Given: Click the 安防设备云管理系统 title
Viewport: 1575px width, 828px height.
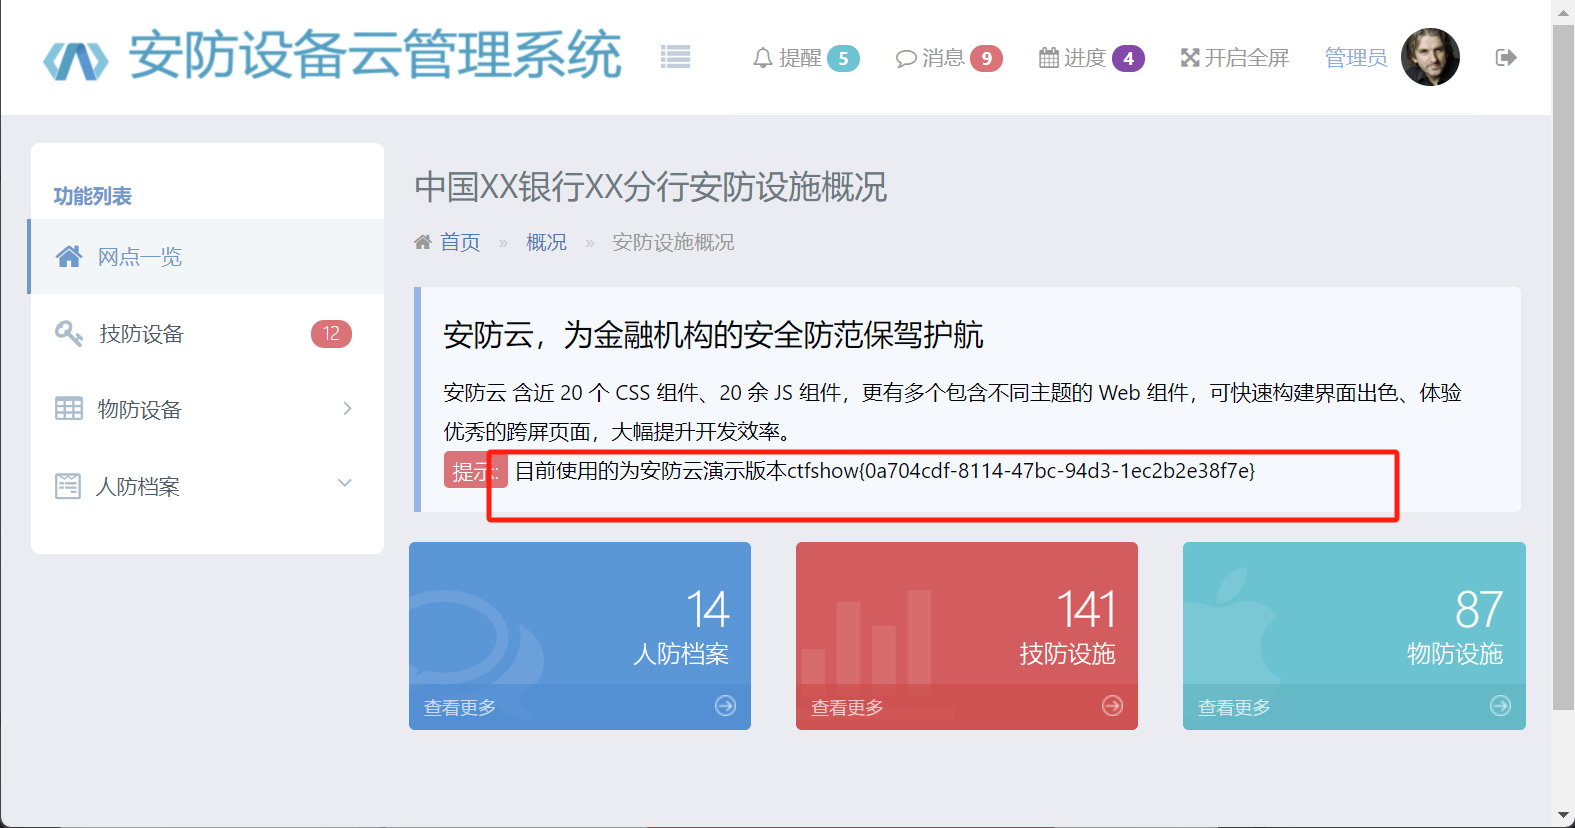Looking at the screenshot, I should [x=375, y=55].
